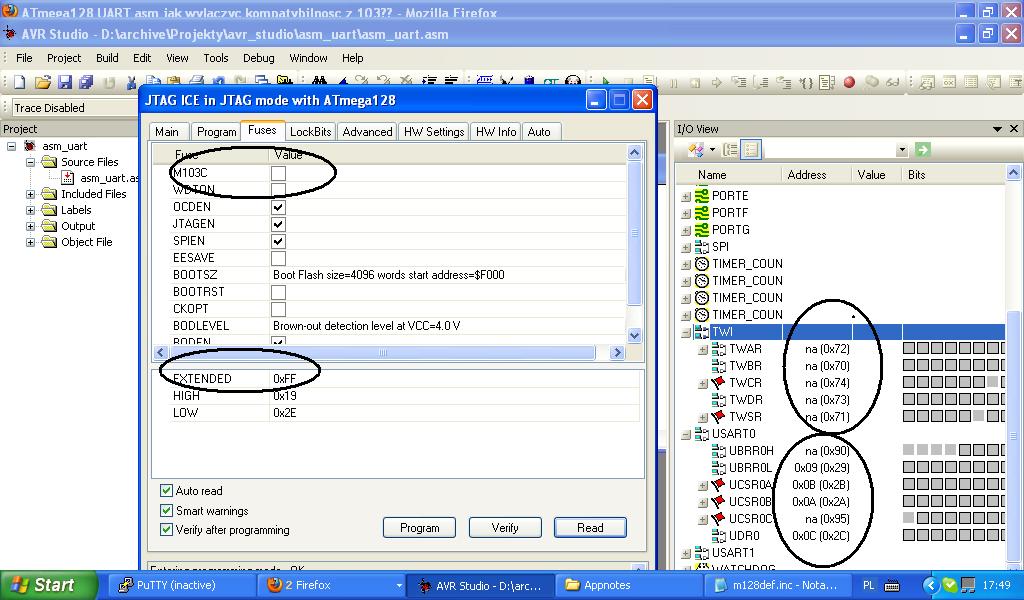Toggle breakpoint with the red circle icon

coord(849,82)
